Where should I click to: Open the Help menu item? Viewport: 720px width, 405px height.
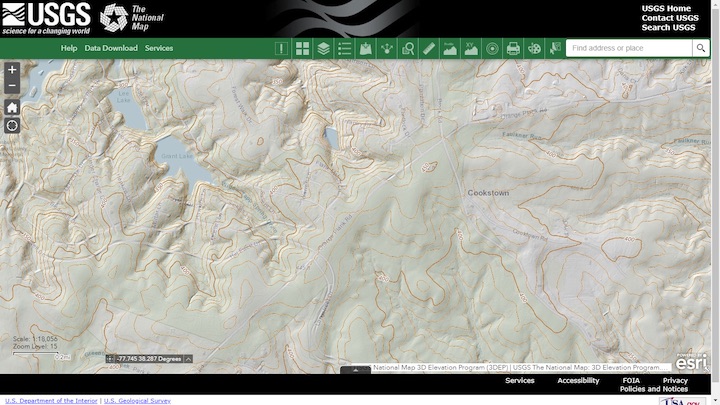tap(68, 48)
